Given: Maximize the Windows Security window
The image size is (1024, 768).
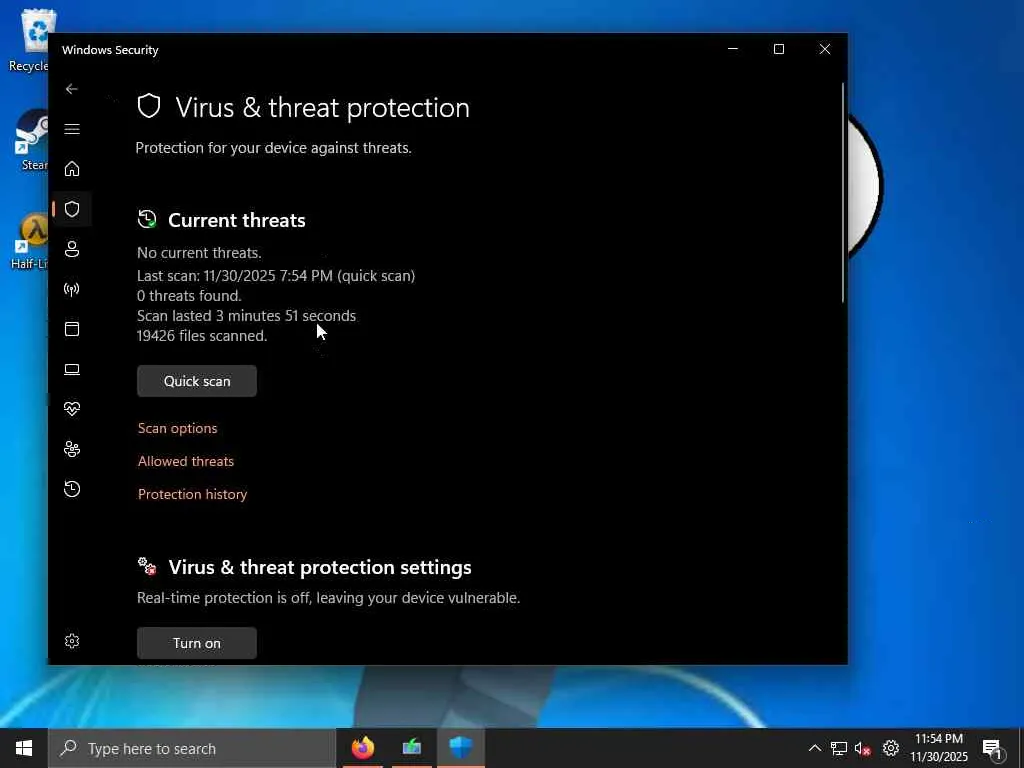Looking at the screenshot, I should (x=778, y=49).
